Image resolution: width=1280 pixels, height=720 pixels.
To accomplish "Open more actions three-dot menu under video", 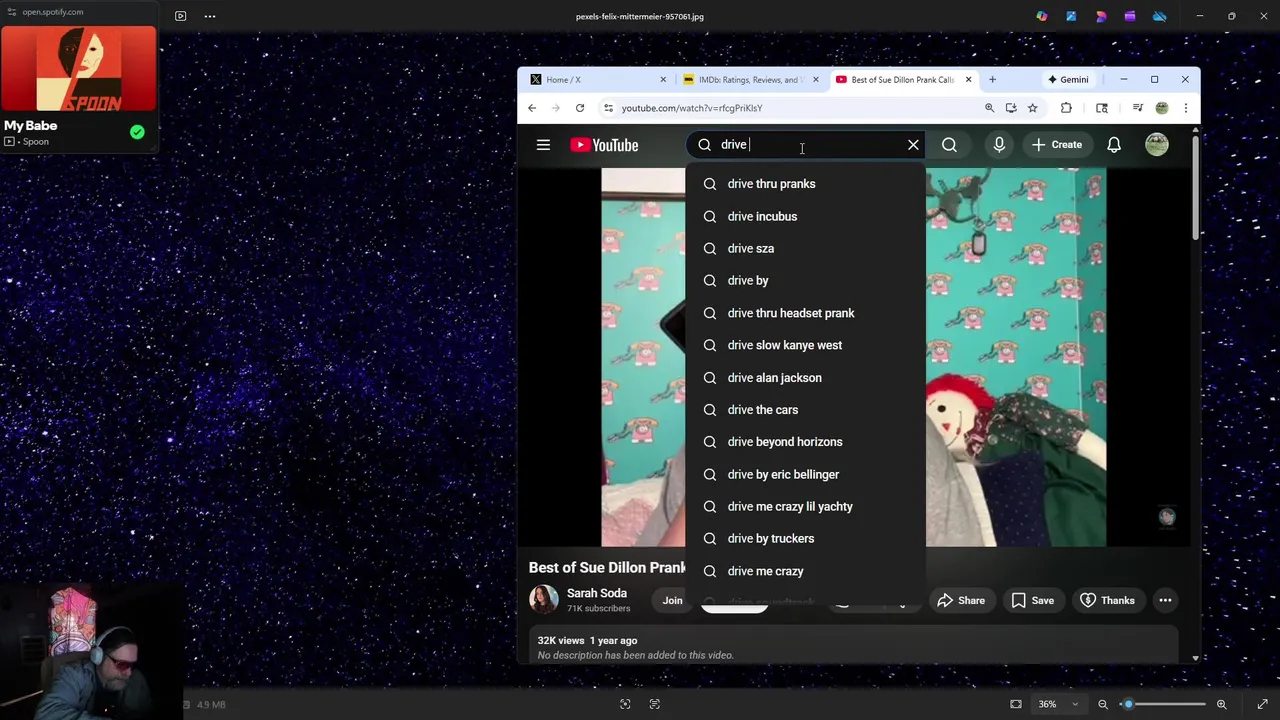I will coord(1165,601).
